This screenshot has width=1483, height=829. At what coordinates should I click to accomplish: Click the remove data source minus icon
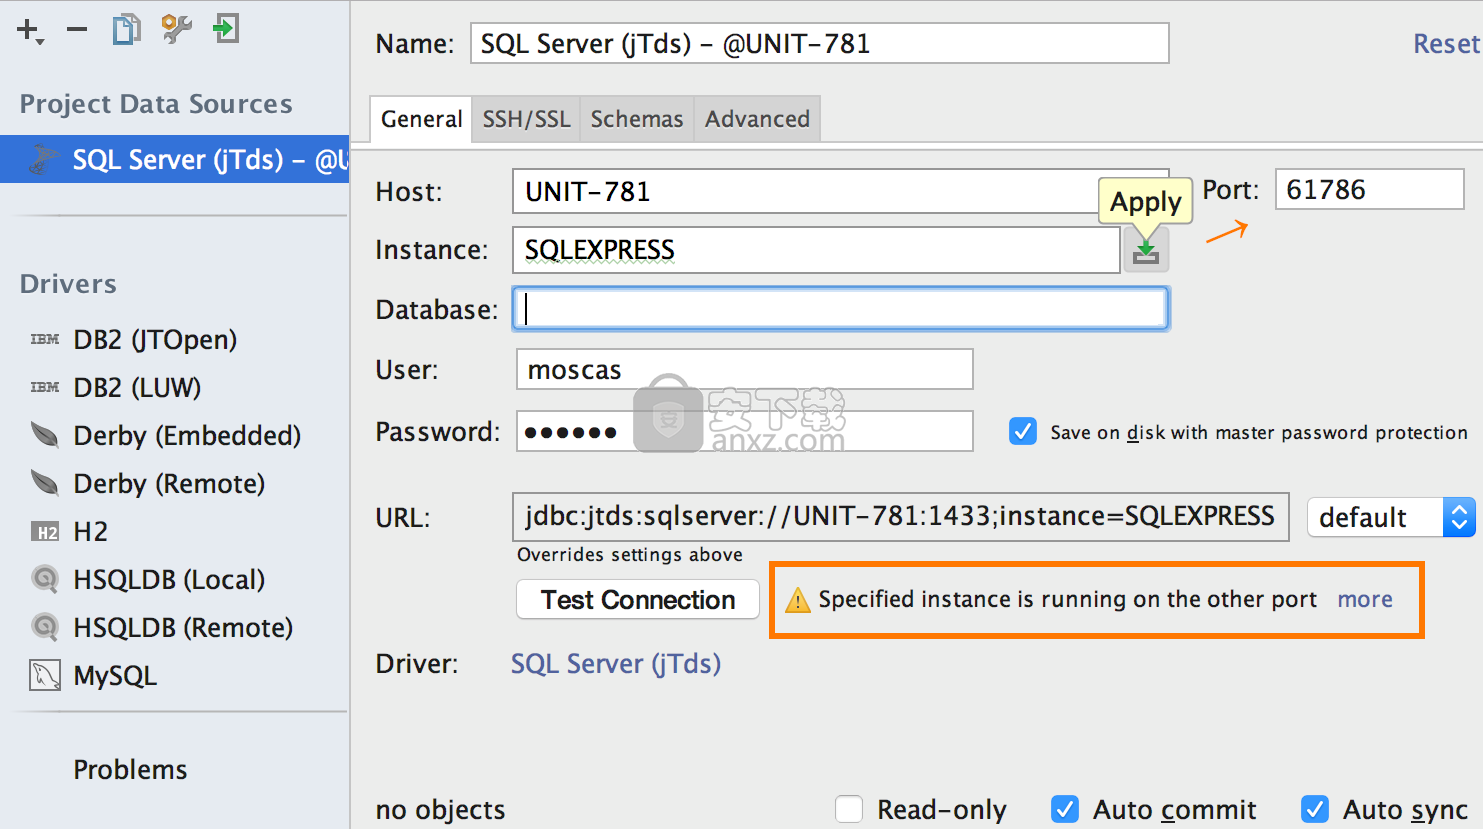pos(77,30)
